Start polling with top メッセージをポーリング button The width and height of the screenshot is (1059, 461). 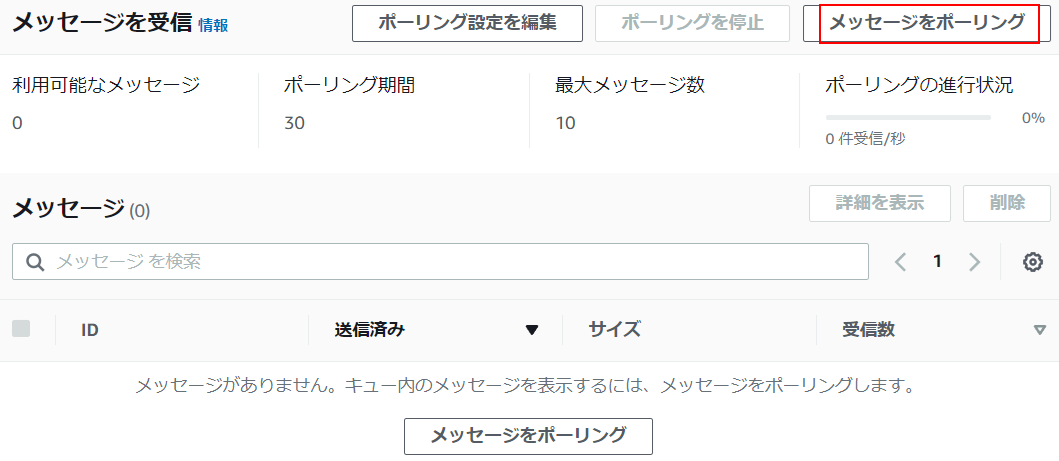[927, 23]
